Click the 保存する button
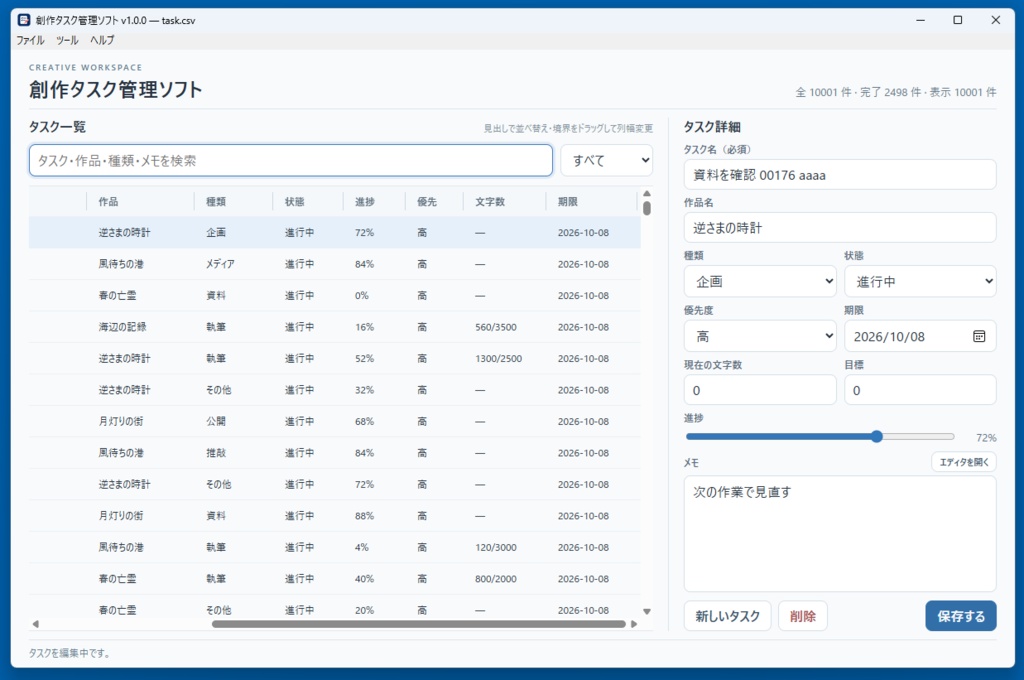The image size is (1024, 680). [x=961, y=616]
